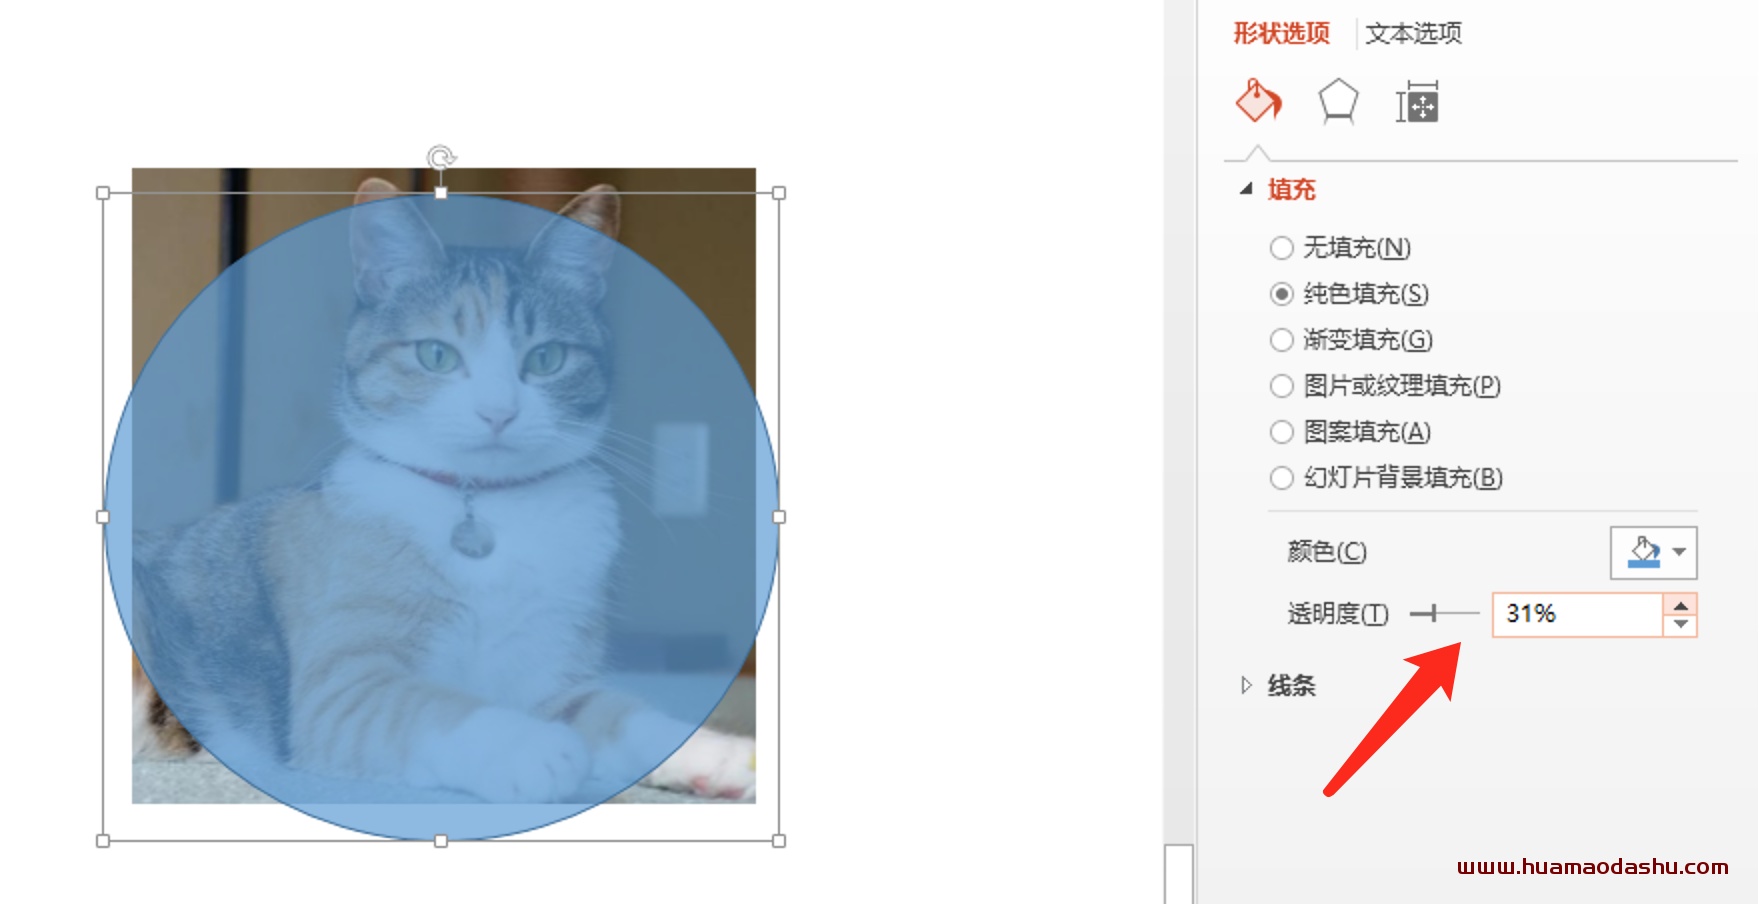Open the fill color dropdown arrow
The width and height of the screenshot is (1758, 904).
1680,552
